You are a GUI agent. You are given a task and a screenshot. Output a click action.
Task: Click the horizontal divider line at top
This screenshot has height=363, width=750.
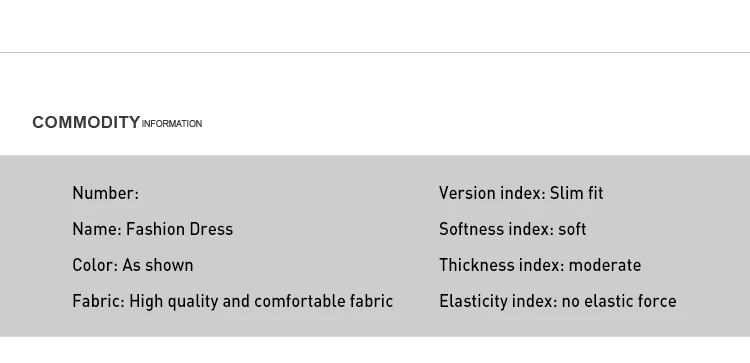coord(375,53)
